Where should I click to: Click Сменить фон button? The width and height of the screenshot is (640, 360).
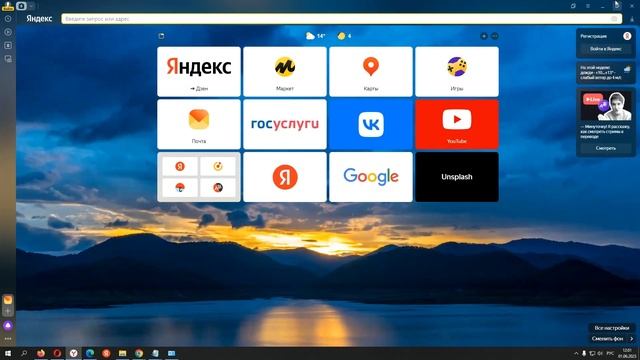(x=607, y=338)
